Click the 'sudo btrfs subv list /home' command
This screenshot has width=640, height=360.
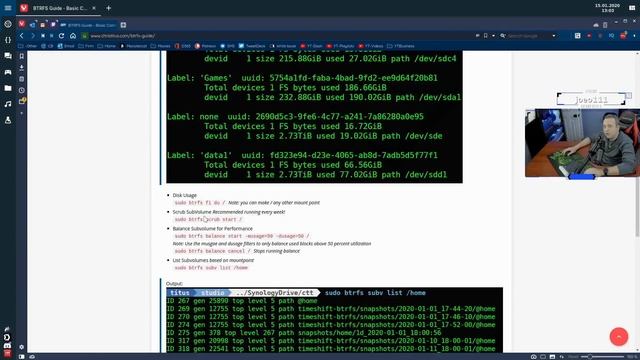coord(211,268)
